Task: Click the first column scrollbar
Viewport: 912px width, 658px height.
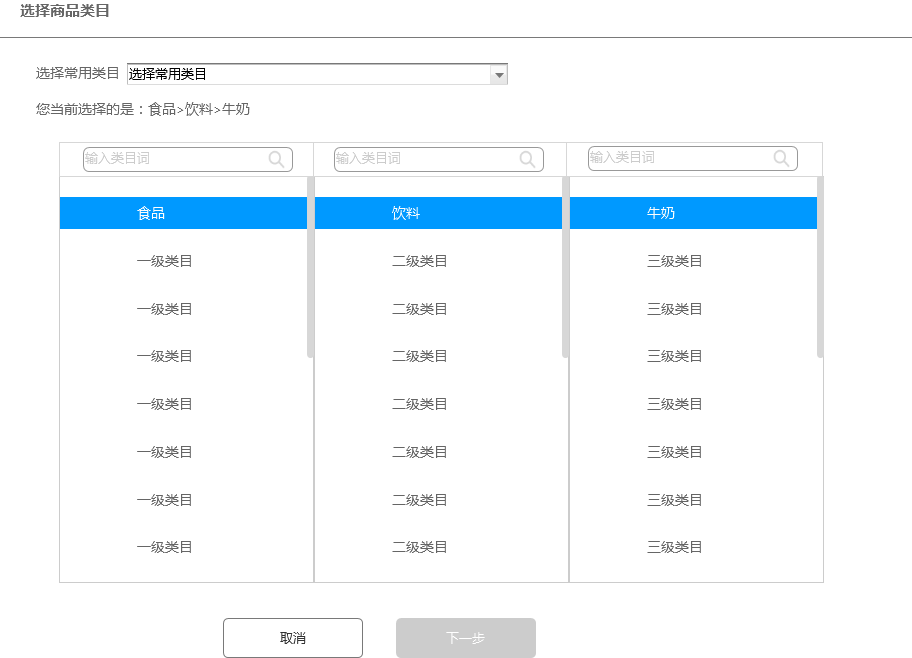Action: point(310,270)
